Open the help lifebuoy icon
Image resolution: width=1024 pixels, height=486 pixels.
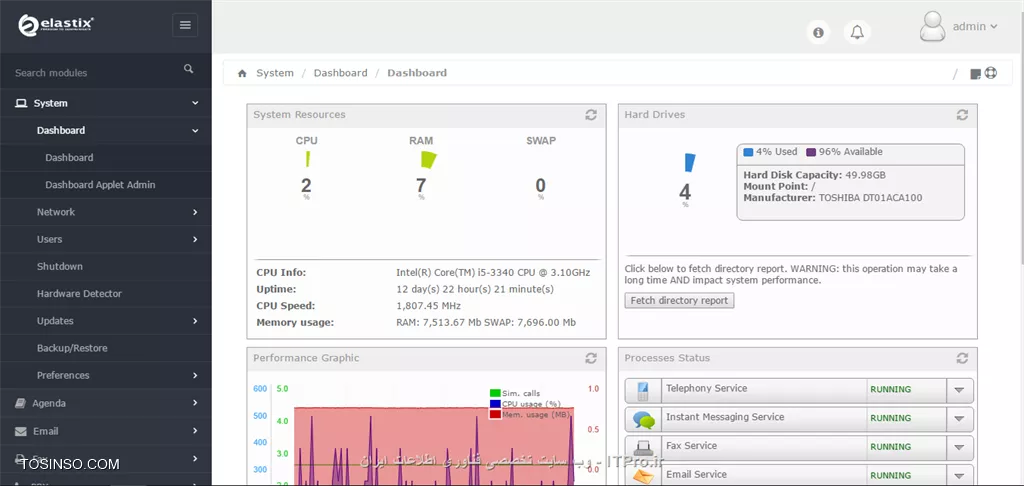click(x=991, y=73)
